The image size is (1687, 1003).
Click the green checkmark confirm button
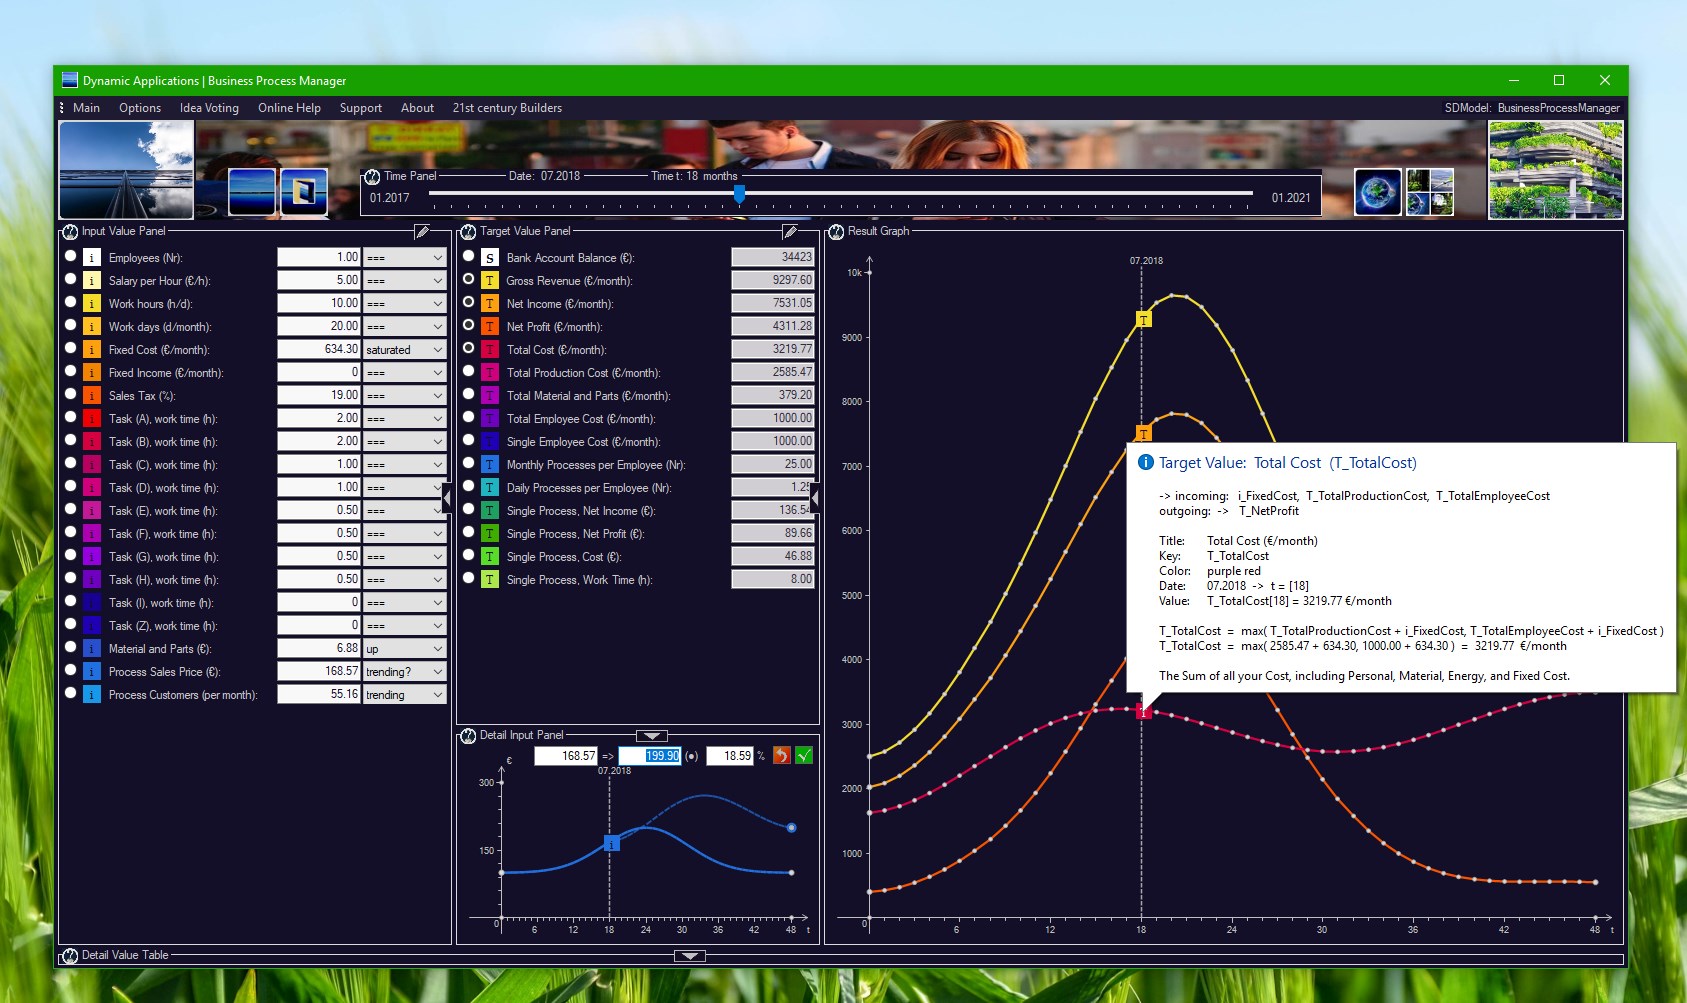click(x=804, y=756)
